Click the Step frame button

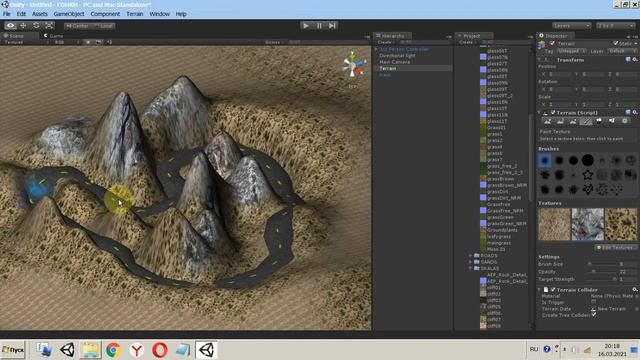pyautogui.click(x=332, y=25)
